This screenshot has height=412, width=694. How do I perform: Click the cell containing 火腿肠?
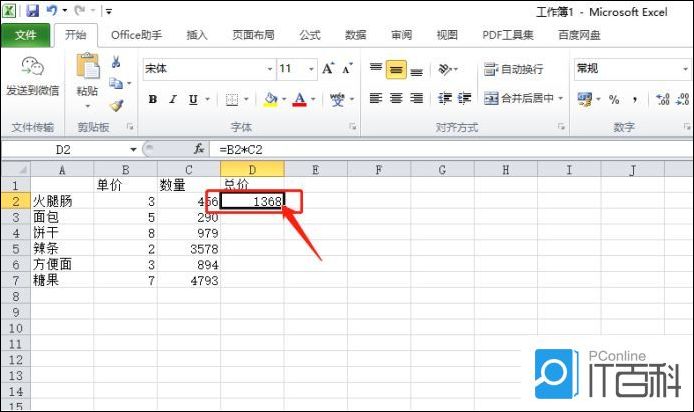click(x=62, y=201)
